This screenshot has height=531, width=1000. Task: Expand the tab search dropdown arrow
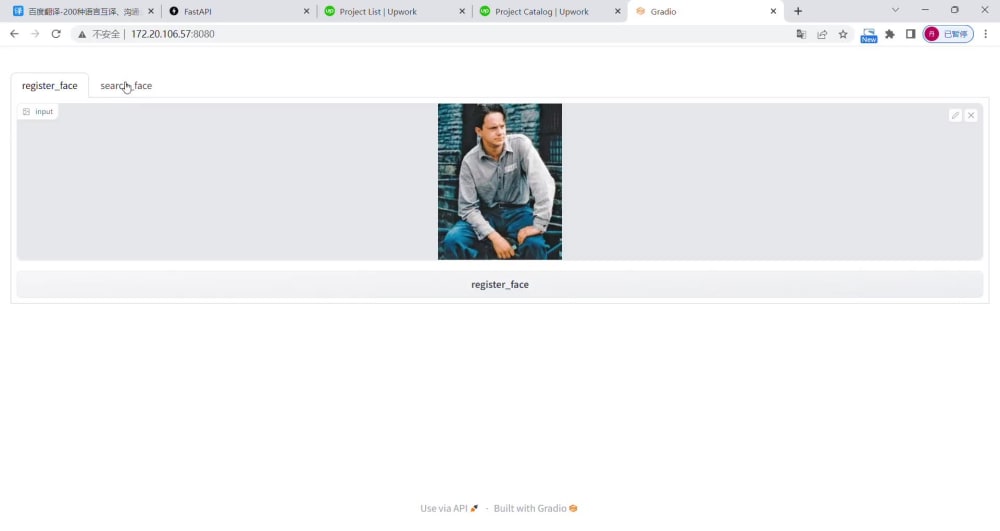[x=895, y=10]
